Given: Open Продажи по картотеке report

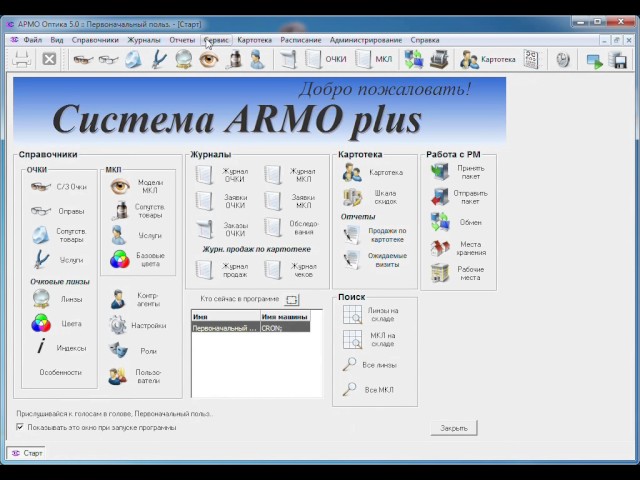Looking at the screenshot, I should pos(375,235).
